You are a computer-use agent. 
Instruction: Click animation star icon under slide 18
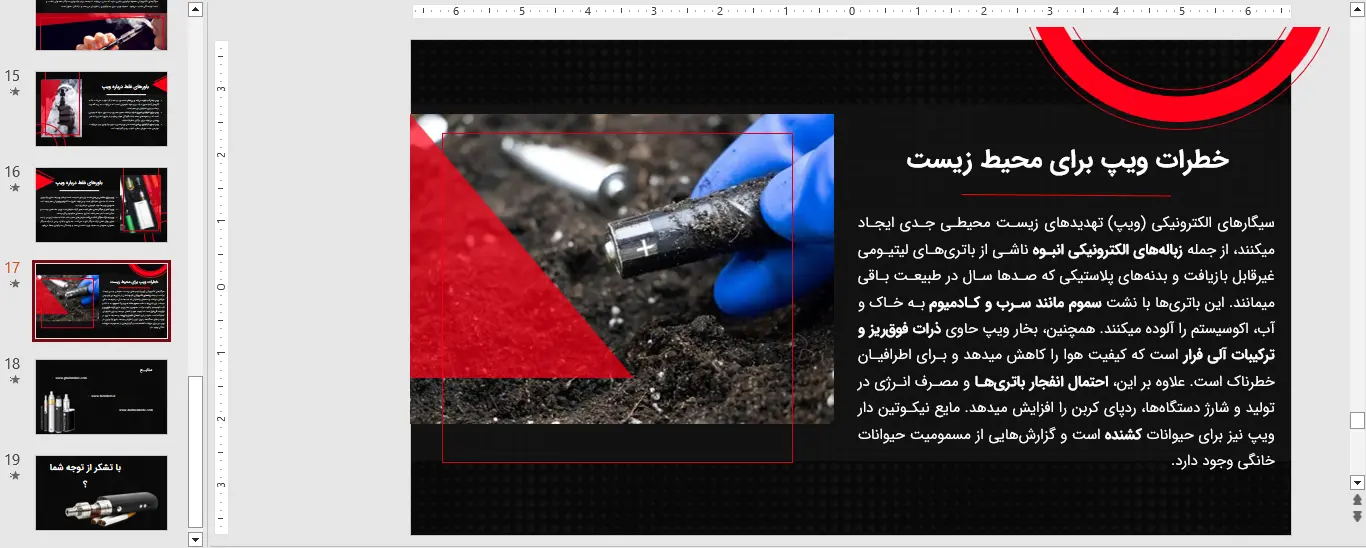tap(14, 380)
